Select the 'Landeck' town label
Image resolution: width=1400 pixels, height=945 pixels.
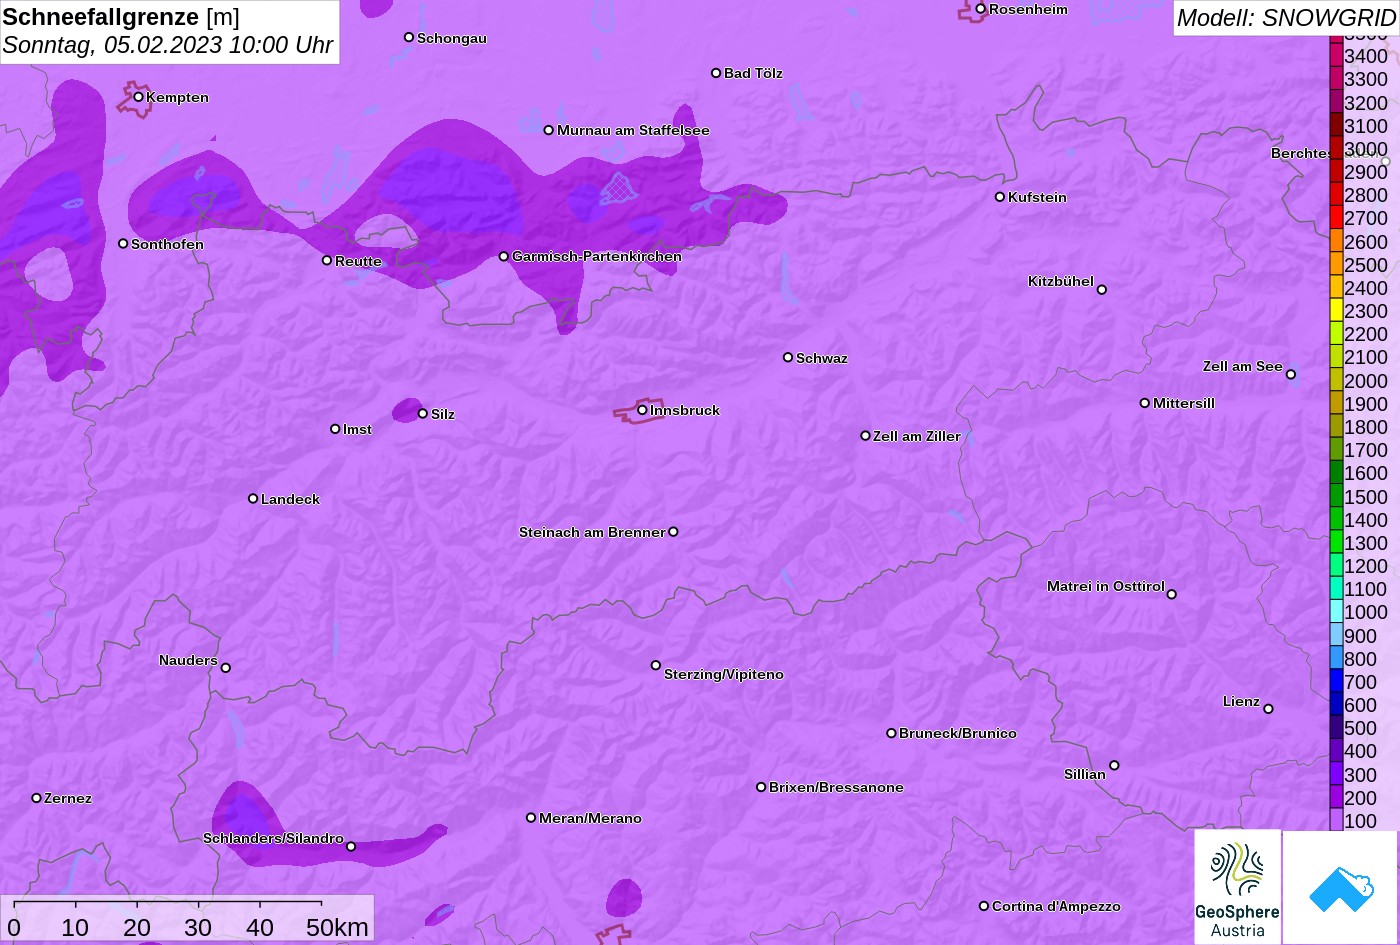pos(290,499)
